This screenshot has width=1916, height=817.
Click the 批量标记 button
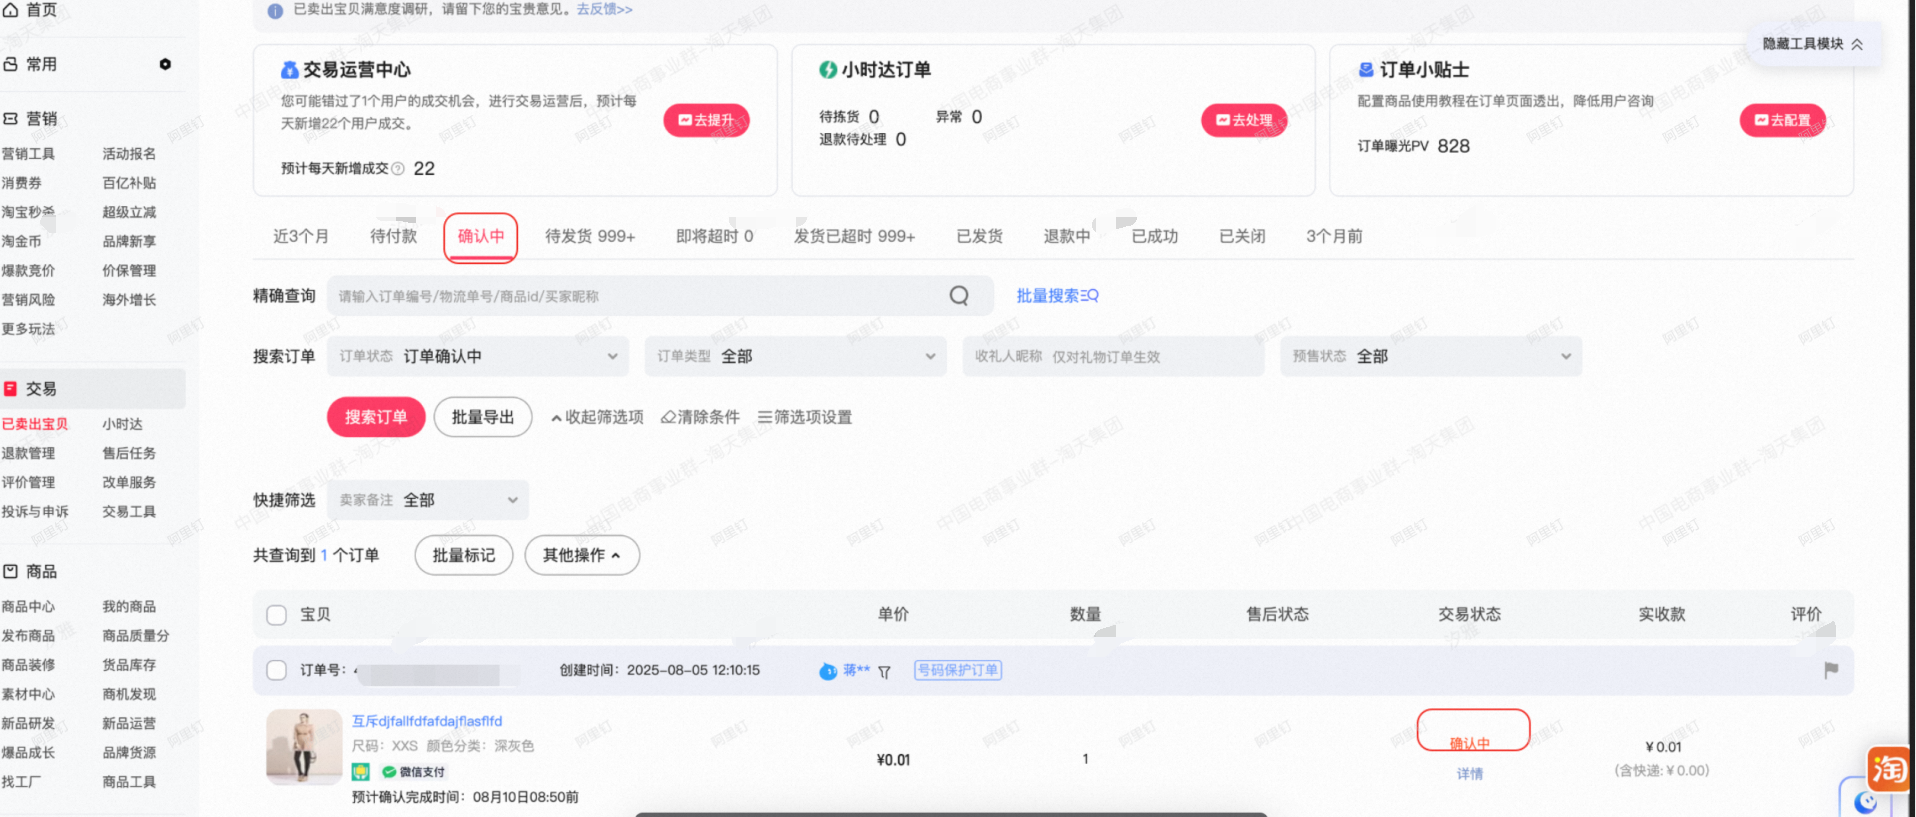(464, 555)
